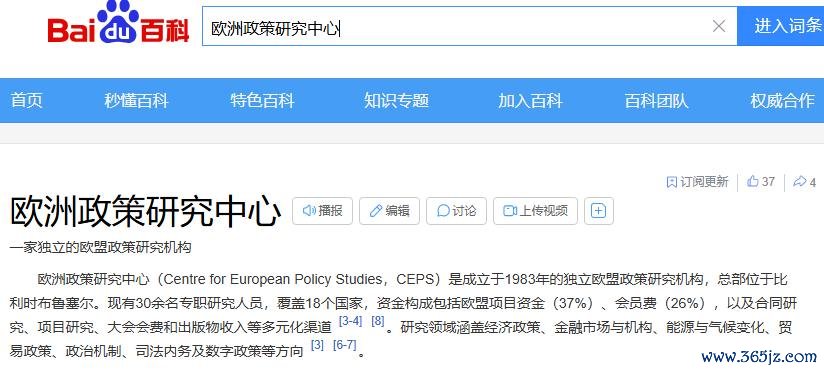Click the 编辑 pencil button

(389, 211)
